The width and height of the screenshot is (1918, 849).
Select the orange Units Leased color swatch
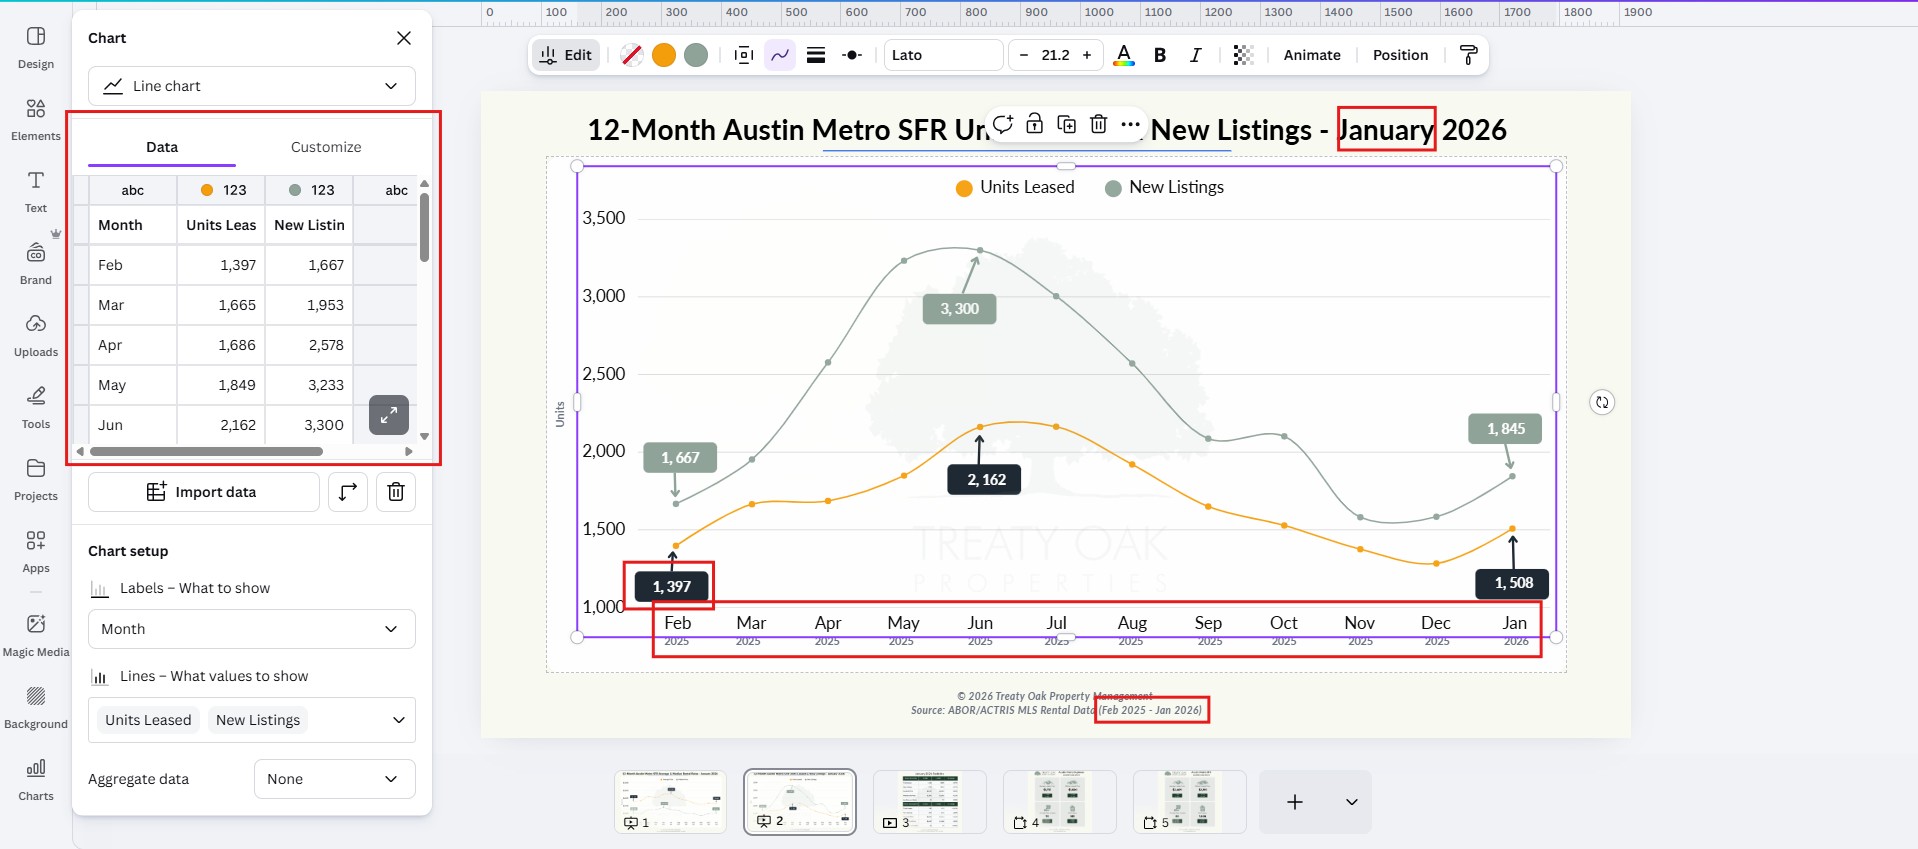pos(664,55)
